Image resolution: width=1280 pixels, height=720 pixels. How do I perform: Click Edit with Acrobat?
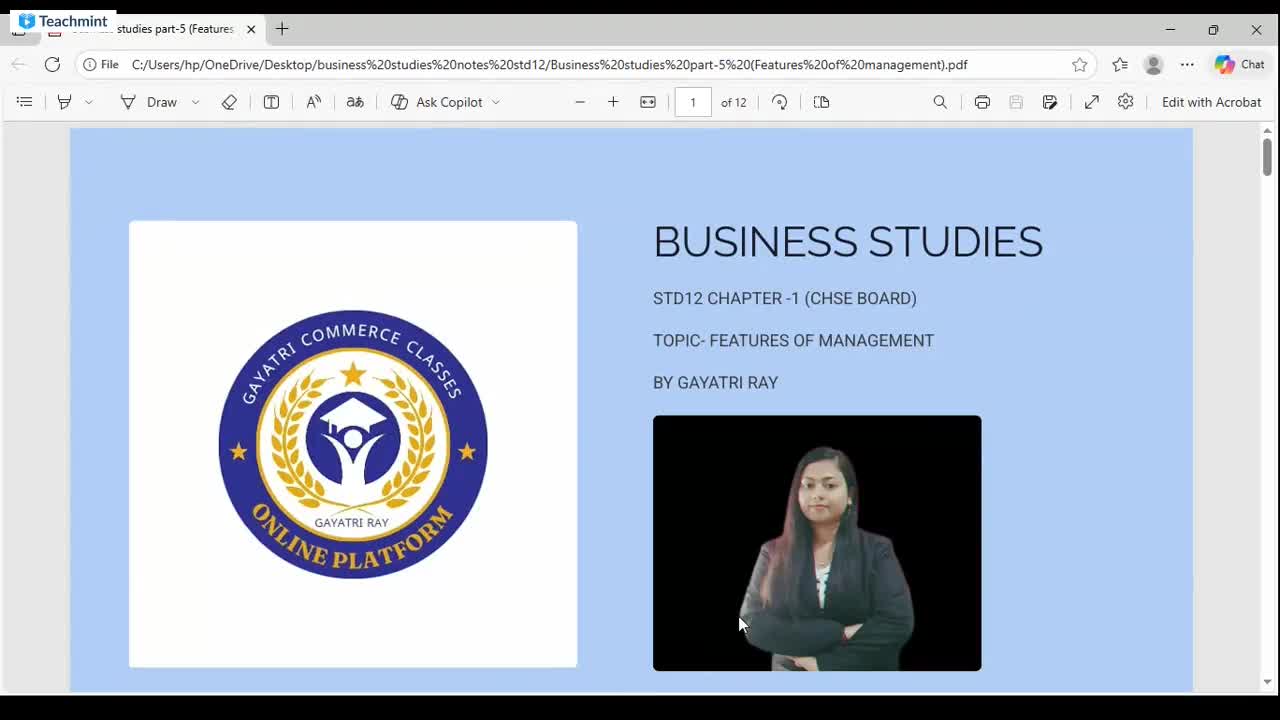(1211, 102)
